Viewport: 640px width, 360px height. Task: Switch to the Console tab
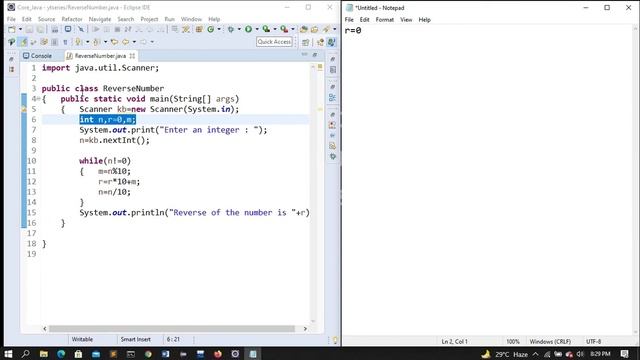pyautogui.click(x=38, y=56)
